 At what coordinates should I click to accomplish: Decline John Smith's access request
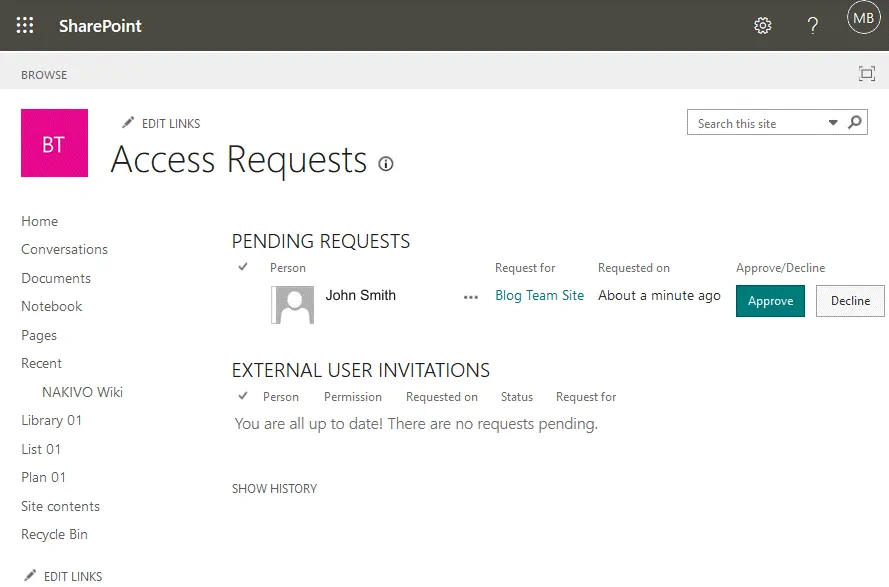tap(850, 301)
